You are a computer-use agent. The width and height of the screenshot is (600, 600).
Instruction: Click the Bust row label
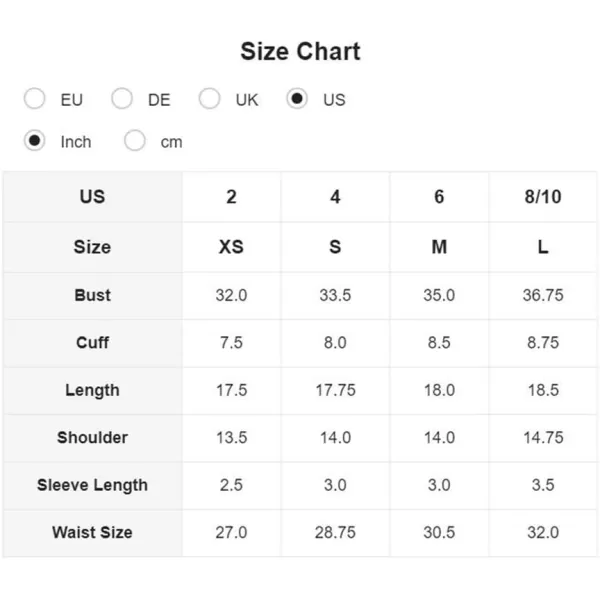coord(93,295)
